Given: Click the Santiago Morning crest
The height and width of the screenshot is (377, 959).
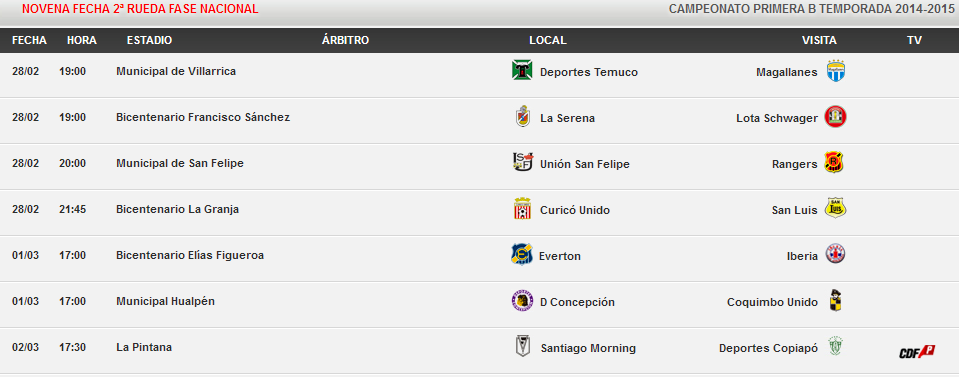Looking at the screenshot, I should click(x=522, y=347).
